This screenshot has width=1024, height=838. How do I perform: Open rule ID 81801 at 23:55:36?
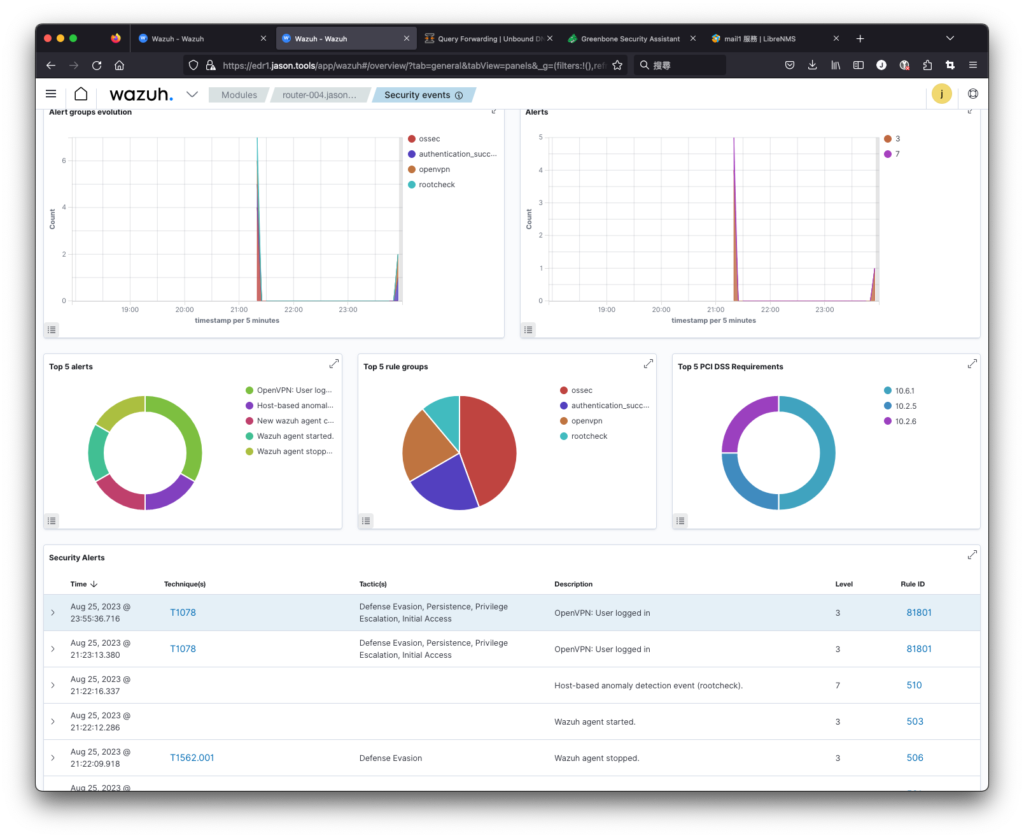(x=919, y=613)
